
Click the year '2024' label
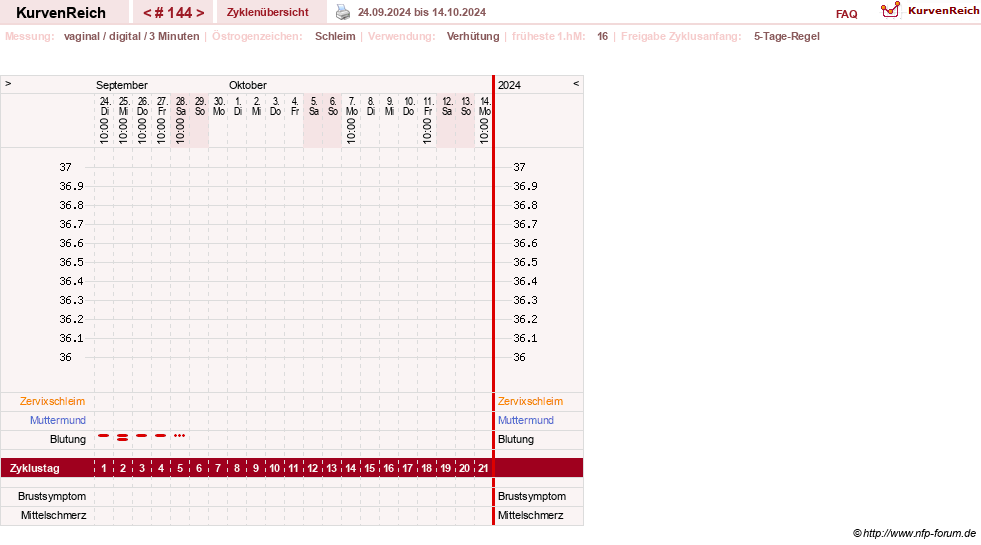(x=509, y=85)
